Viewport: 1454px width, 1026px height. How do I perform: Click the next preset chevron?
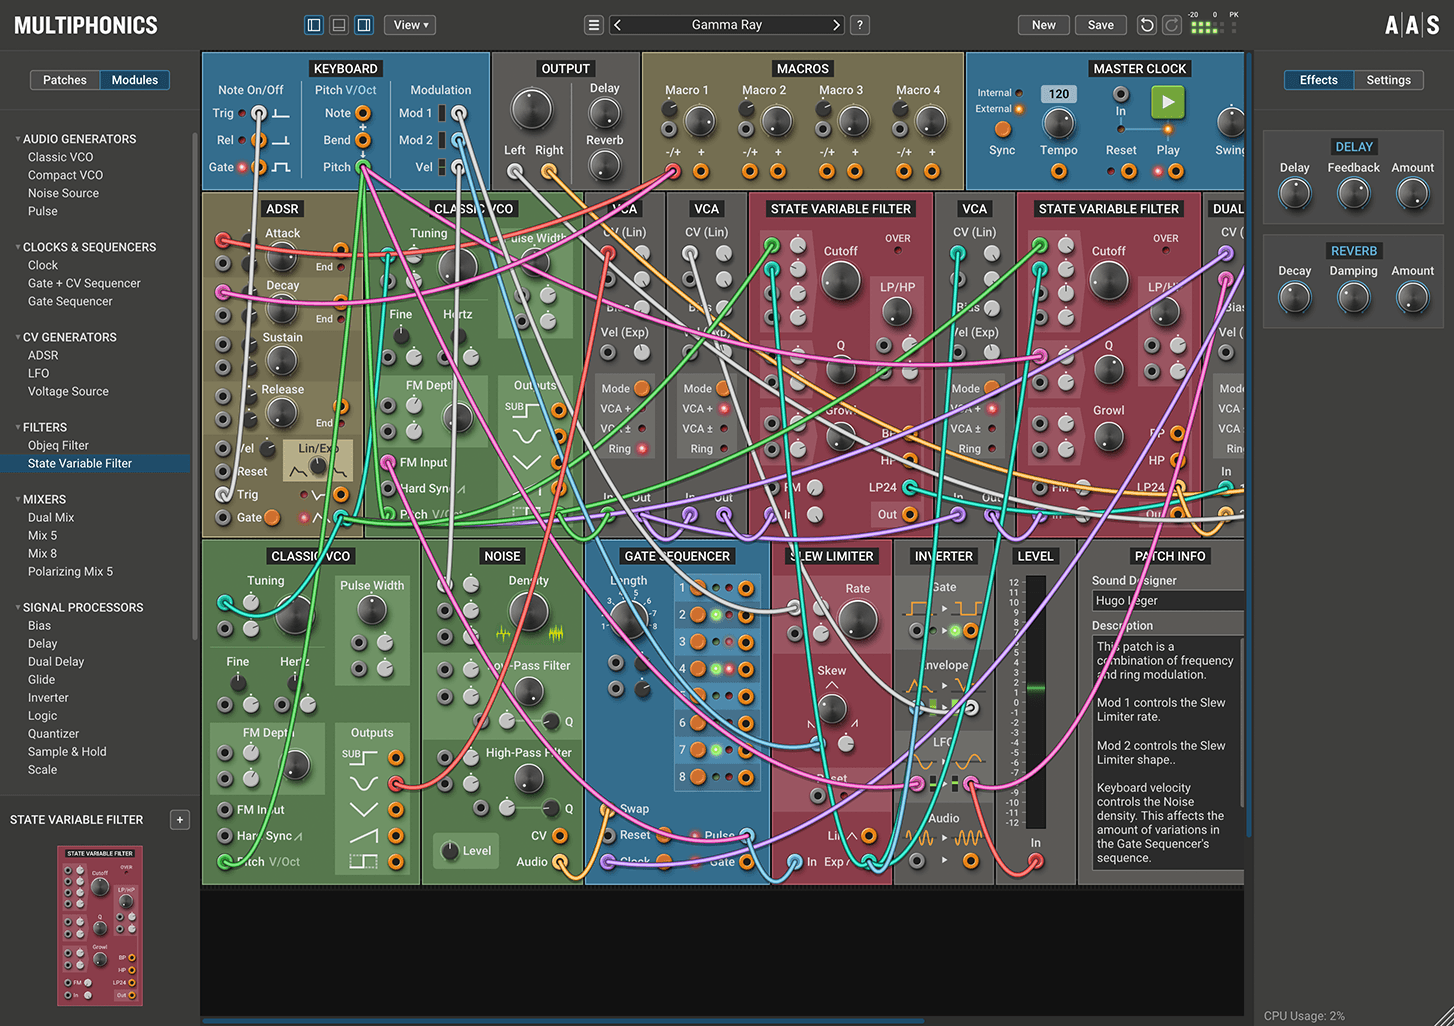point(836,24)
